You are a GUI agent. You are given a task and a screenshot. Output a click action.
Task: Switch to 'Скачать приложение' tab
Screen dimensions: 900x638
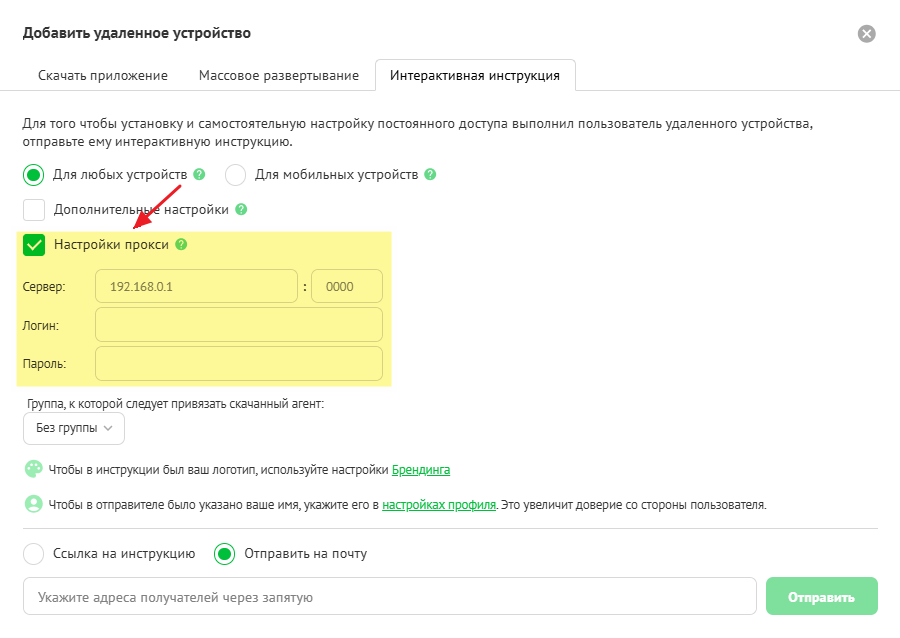(x=103, y=75)
